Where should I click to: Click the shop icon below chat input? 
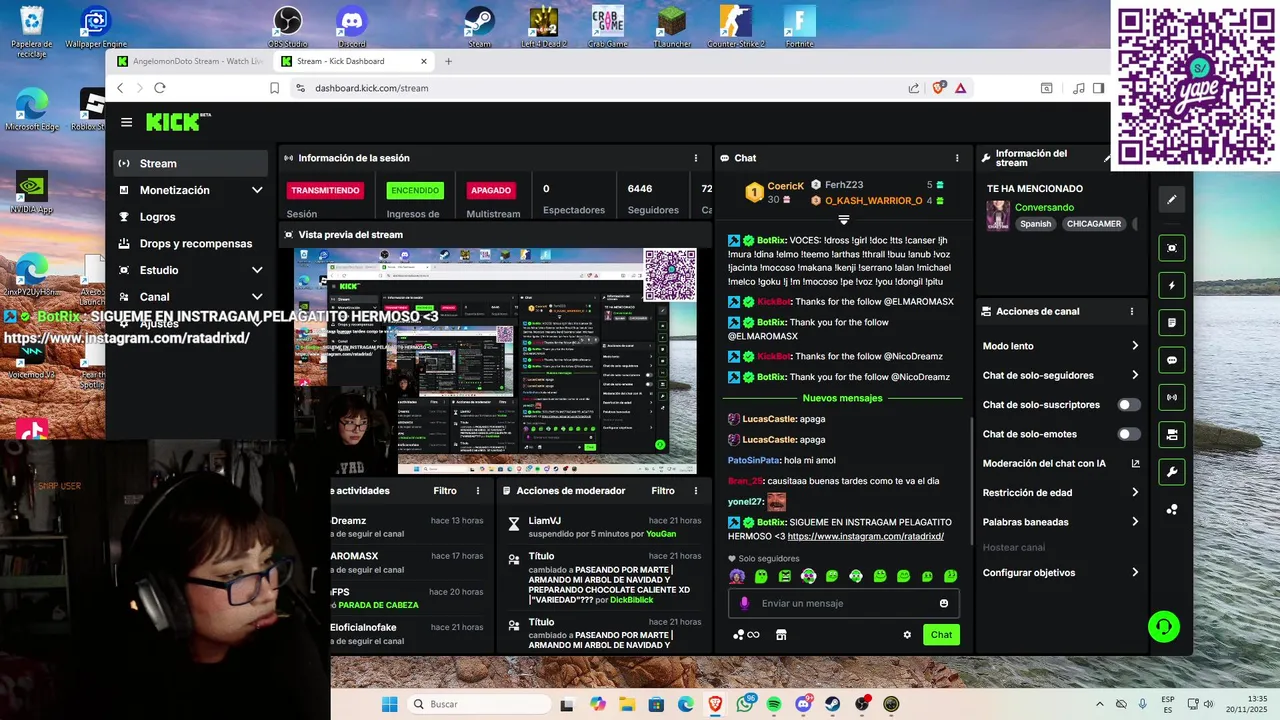781,635
